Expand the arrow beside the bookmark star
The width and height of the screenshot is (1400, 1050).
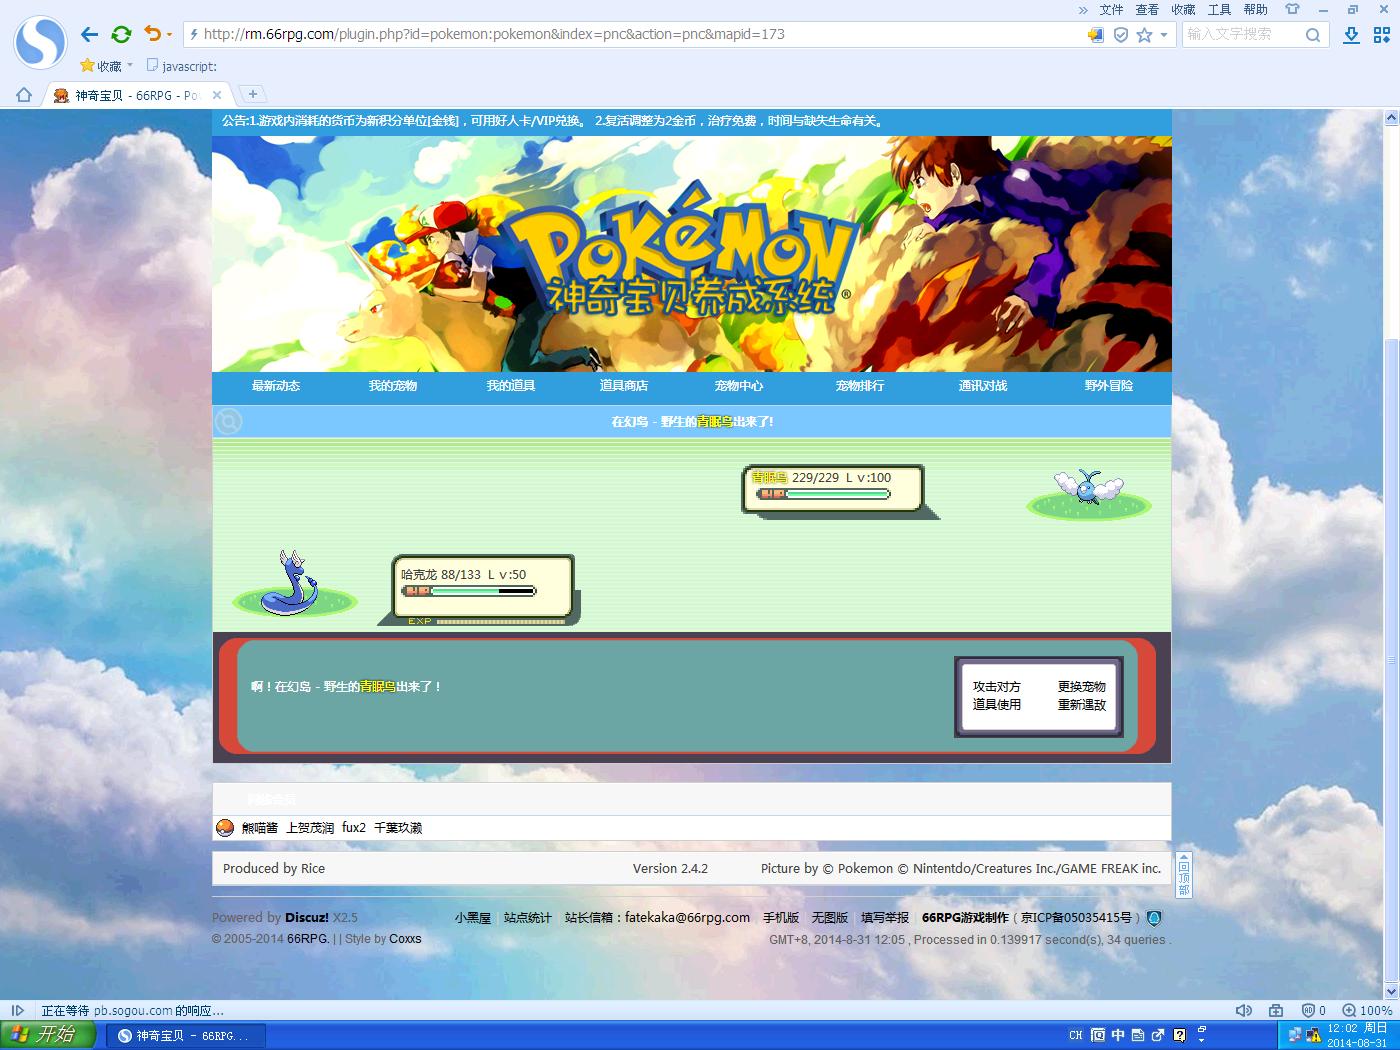point(1163,35)
